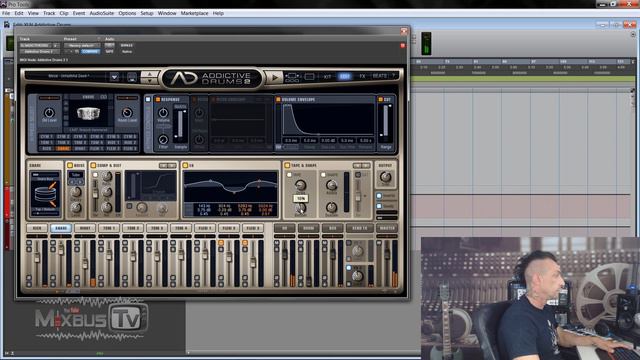
Task: Click the Cut Range slider
Action: coord(386,120)
